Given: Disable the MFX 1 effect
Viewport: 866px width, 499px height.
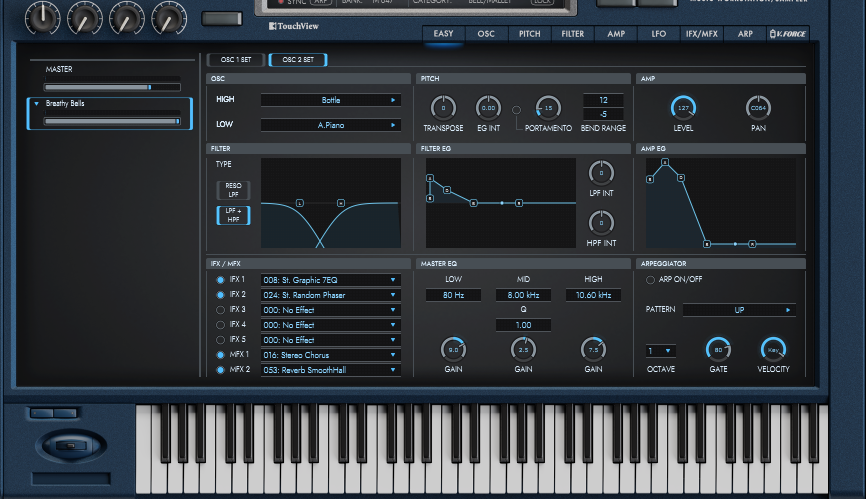Looking at the screenshot, I should [220, 355].
